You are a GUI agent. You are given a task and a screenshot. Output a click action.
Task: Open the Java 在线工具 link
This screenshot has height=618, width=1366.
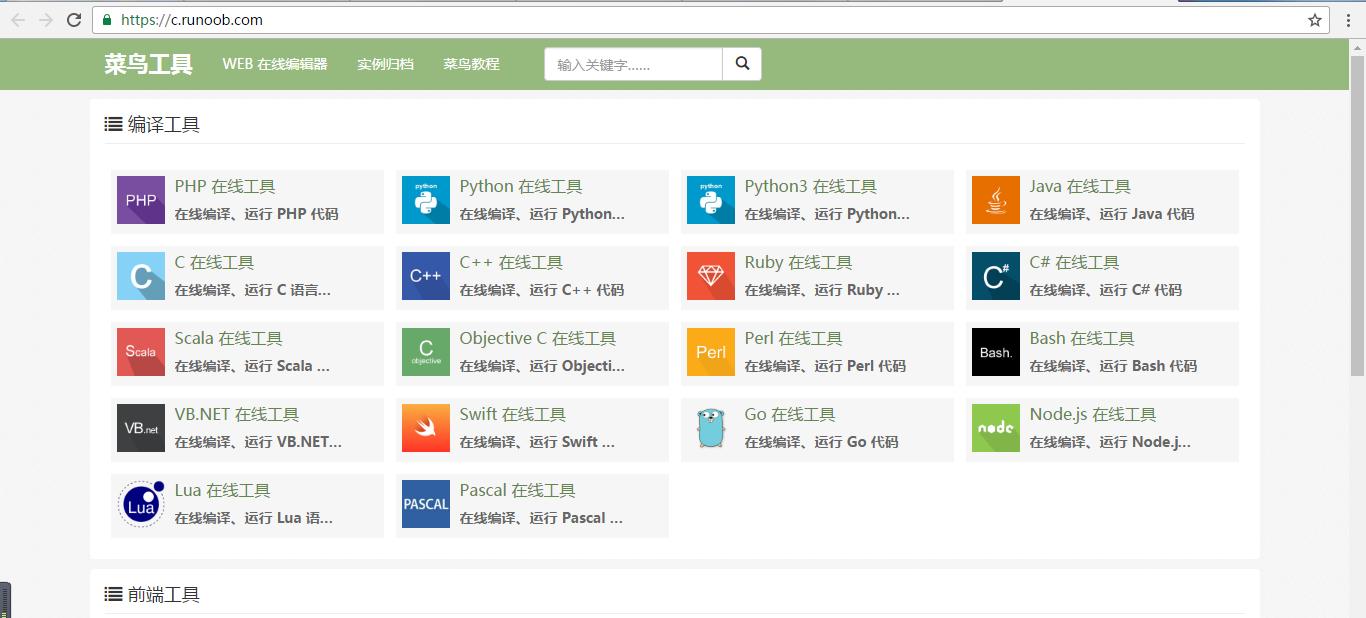click(x=1080, y=186)
